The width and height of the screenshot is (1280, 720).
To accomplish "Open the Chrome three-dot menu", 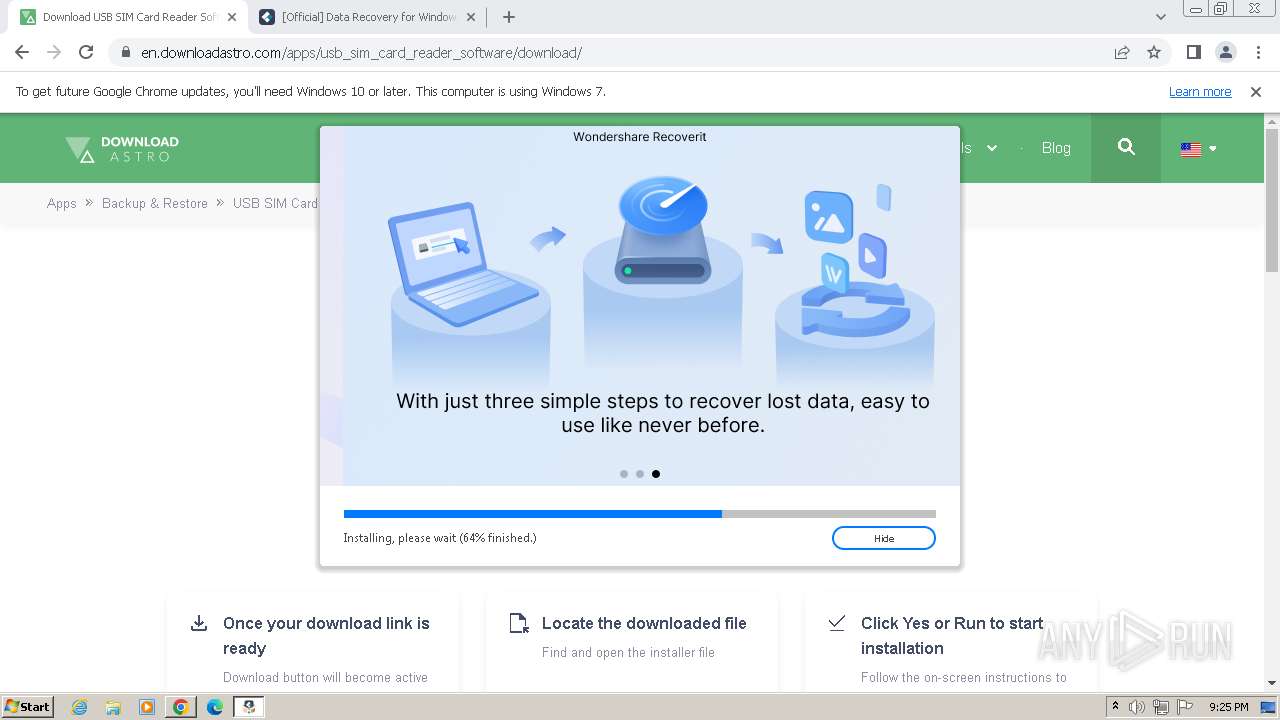I will [1257, 52].
